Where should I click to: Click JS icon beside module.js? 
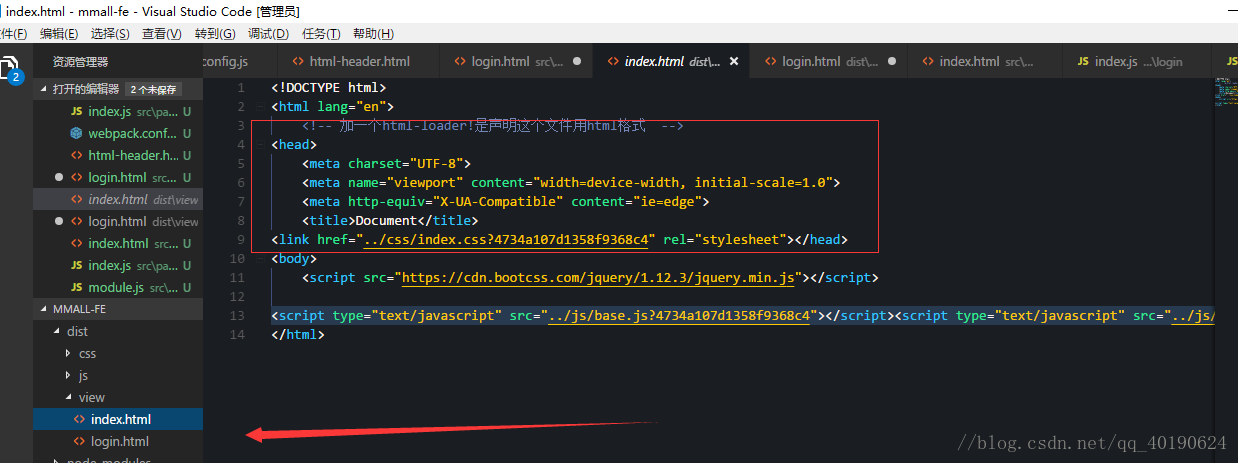click(x=77, y=287)
